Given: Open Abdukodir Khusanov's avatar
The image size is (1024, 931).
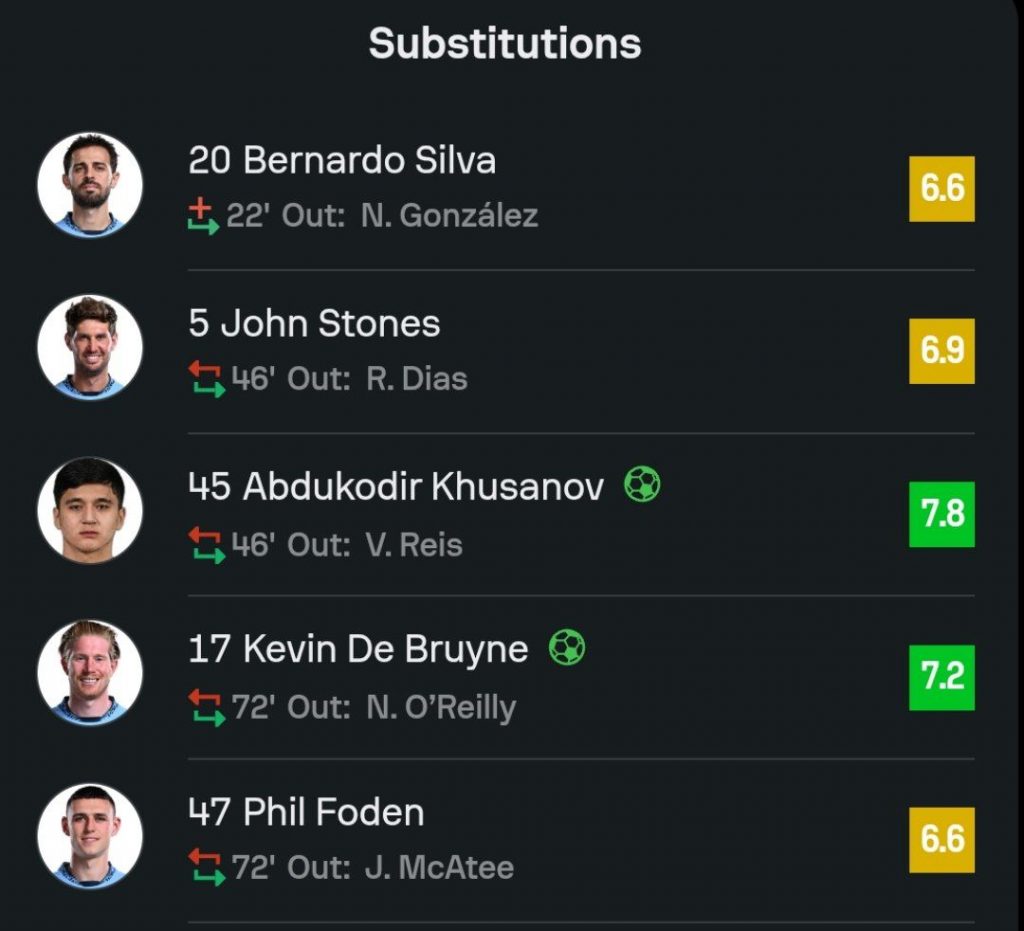Looking at the screenshot, I should (x=90, y=510).
